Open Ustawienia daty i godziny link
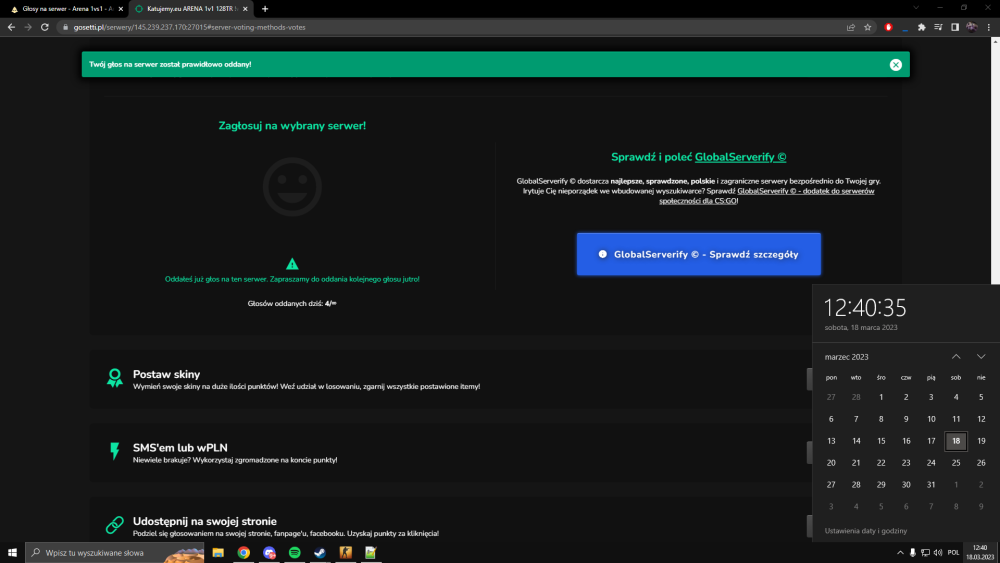 click(865, 530)
